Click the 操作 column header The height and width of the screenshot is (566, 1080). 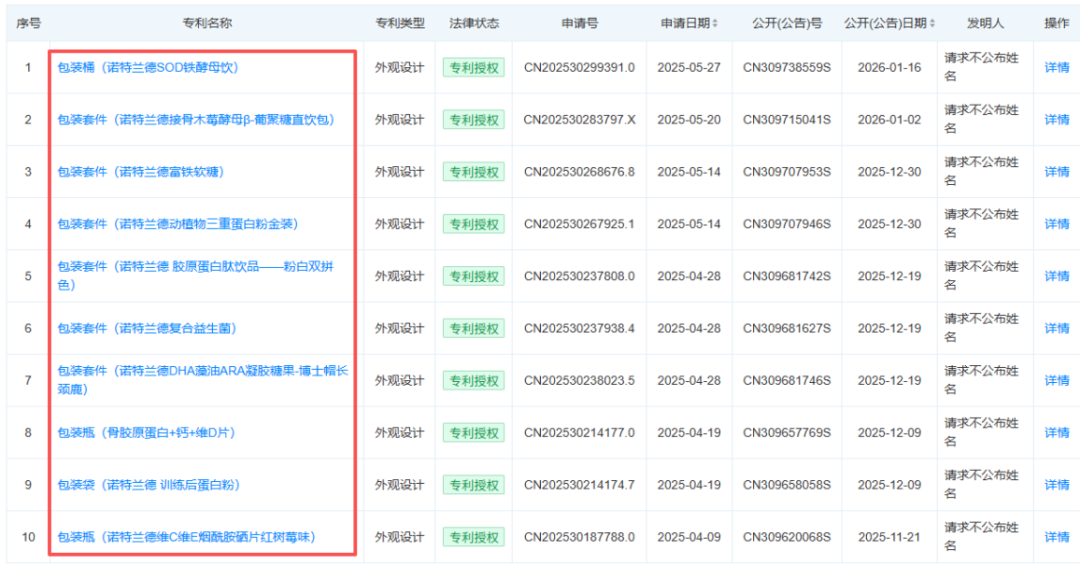(x=1057, y=23)
